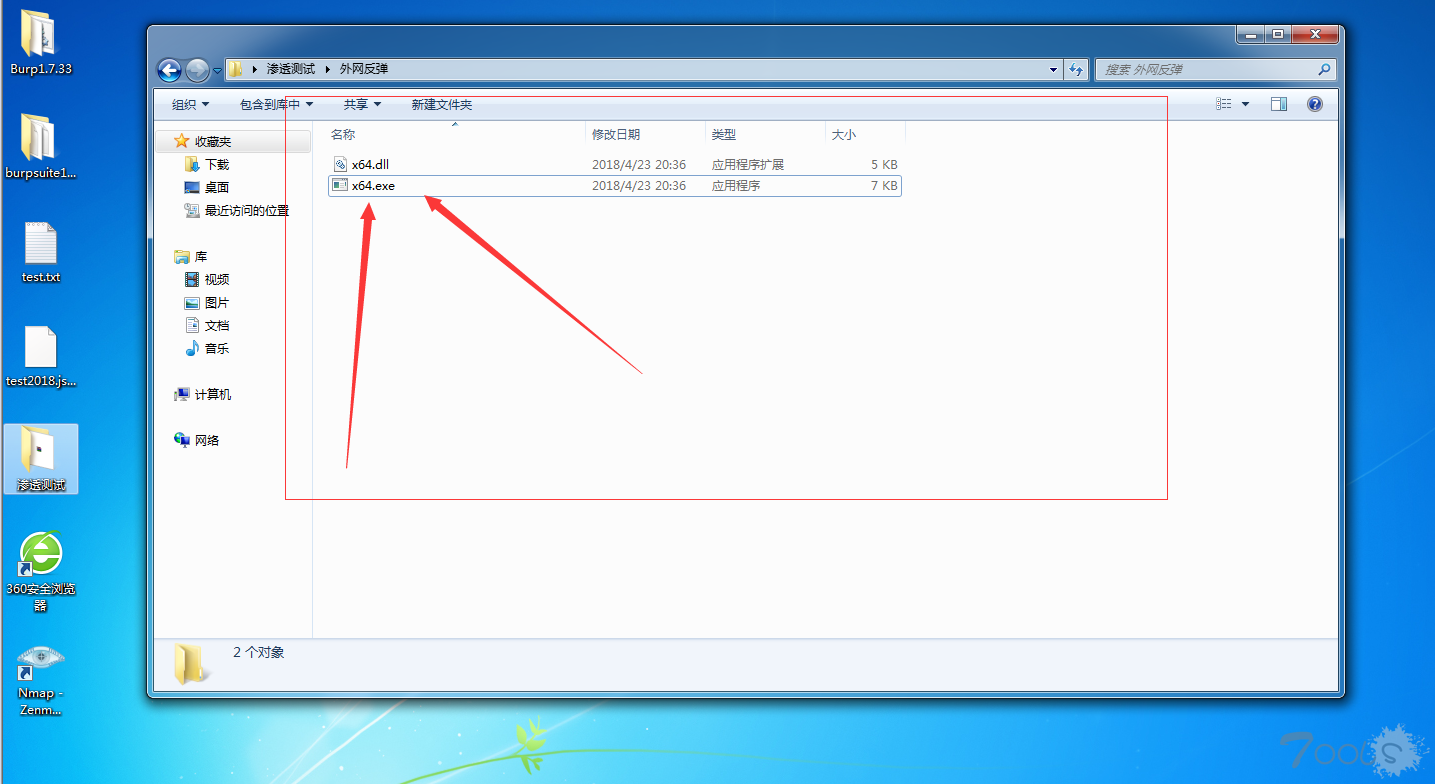Click the 2018/4/23 20:36 date of x64.dll

[639, 164]
